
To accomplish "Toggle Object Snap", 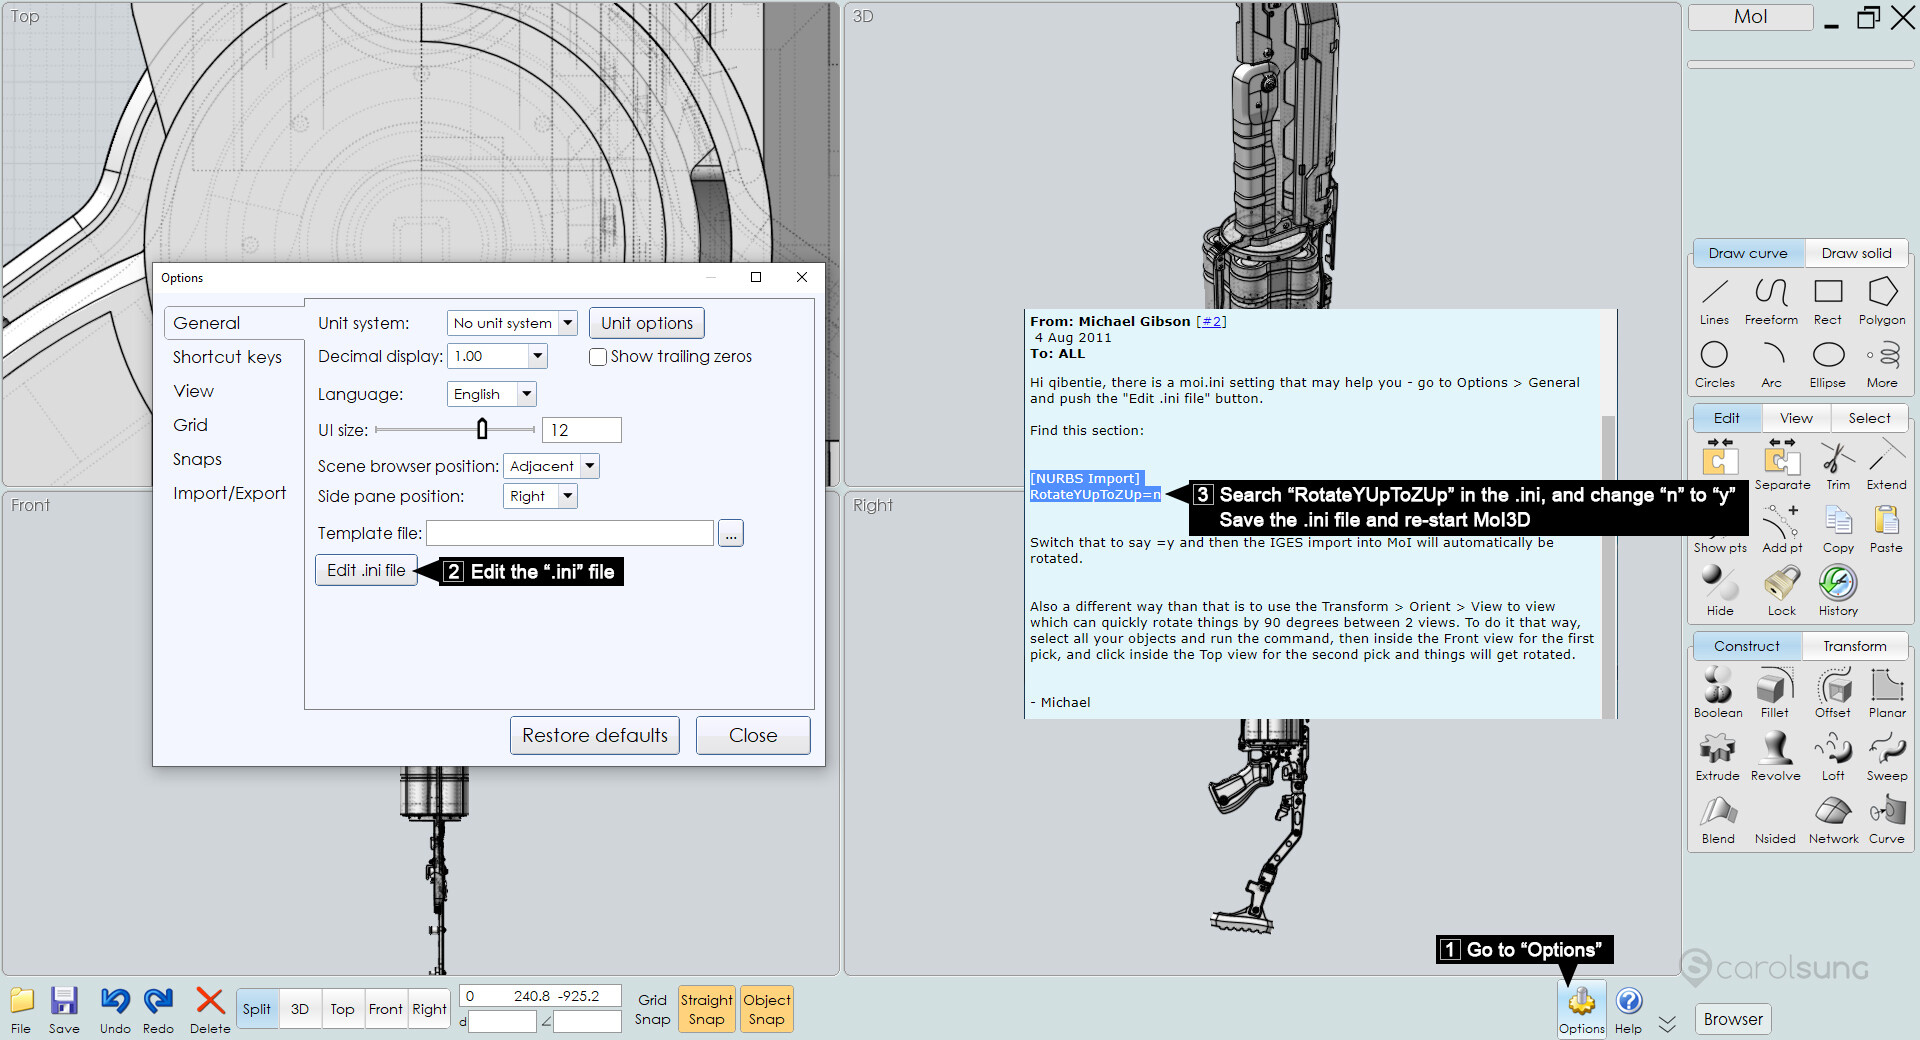I will coord(766,1009).
